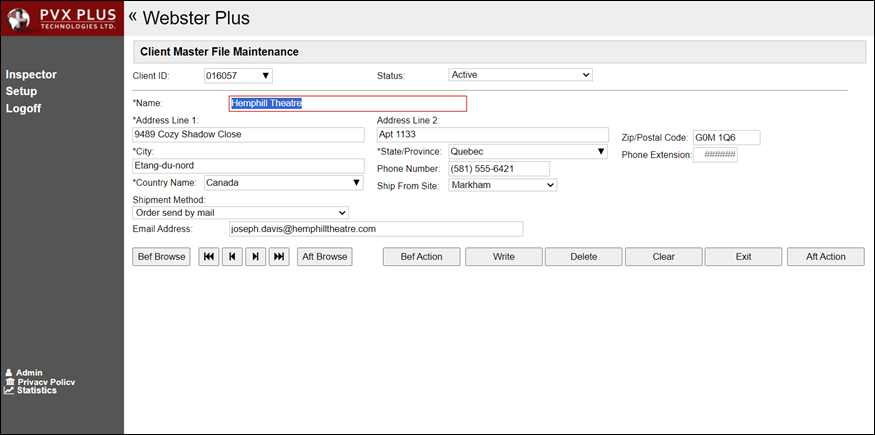Click the Client Master File Maintenance heading

tap(219, 52)
